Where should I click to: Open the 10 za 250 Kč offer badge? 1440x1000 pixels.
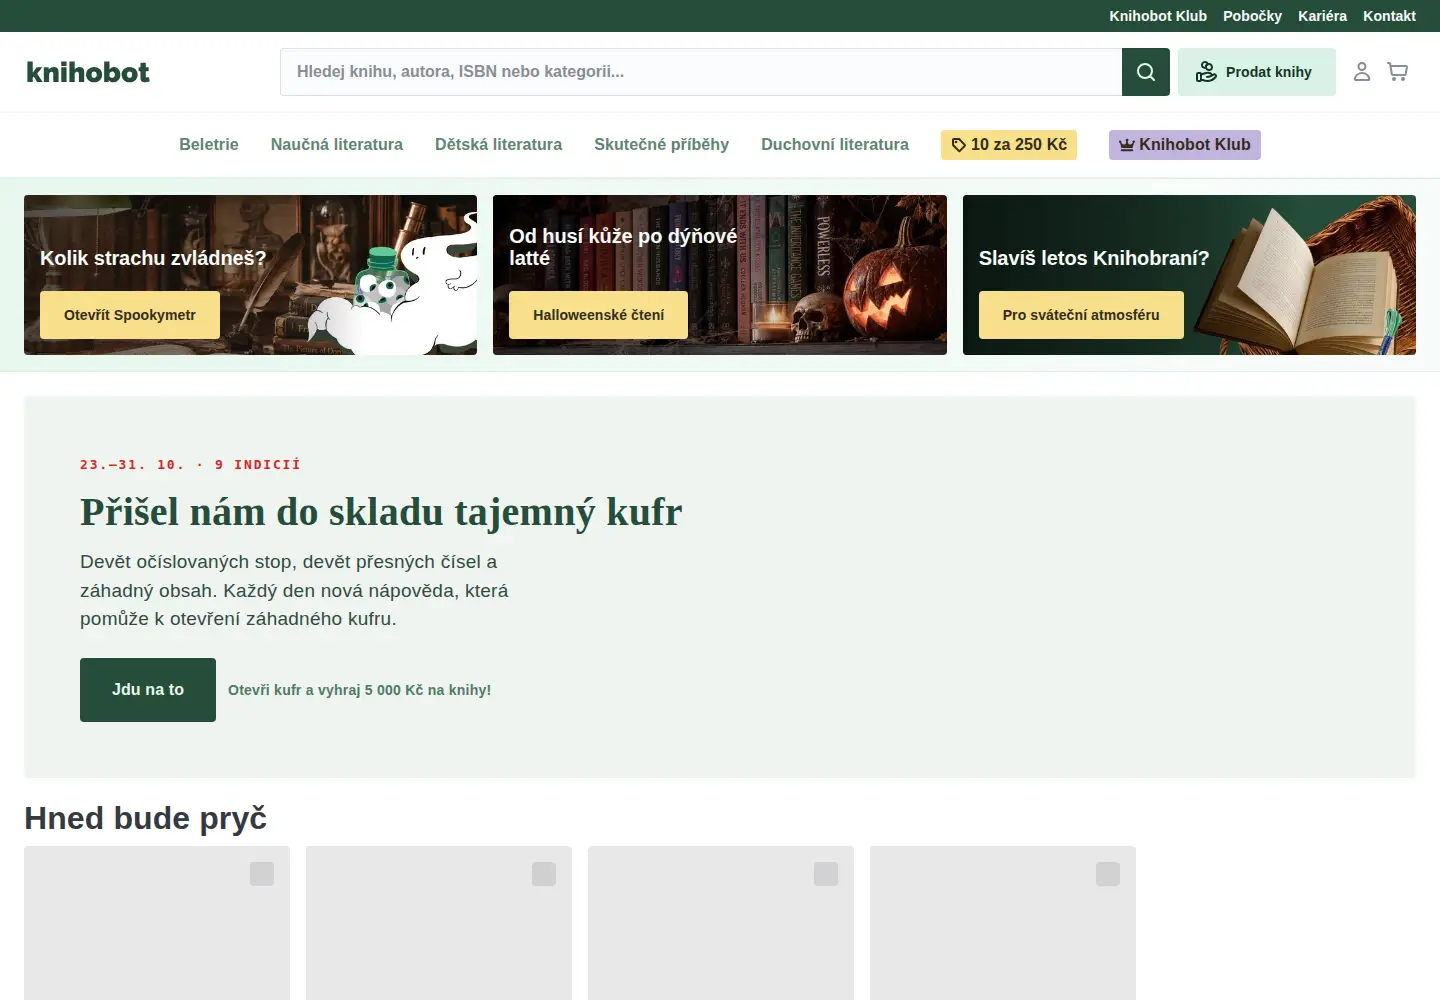[x=1009, y=145]
